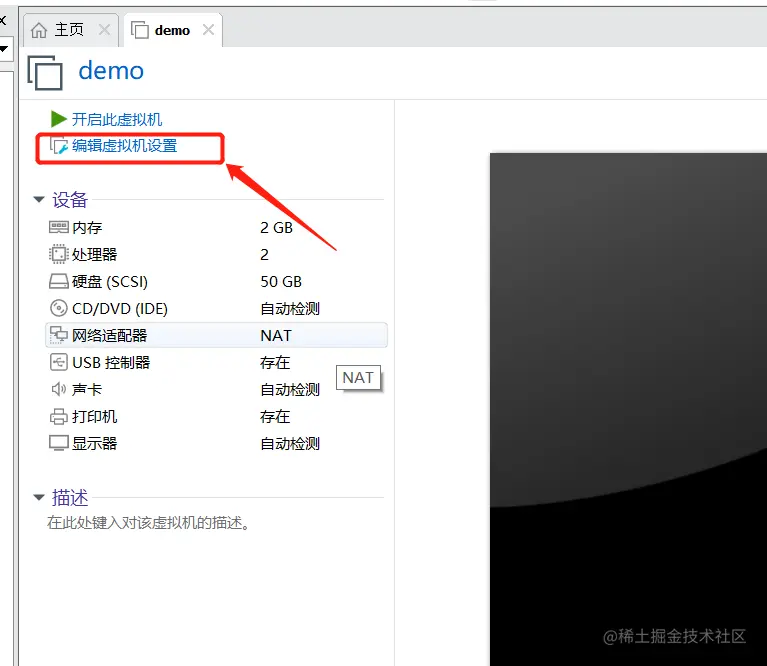The image size is (767, 666).
Task: Click the 2 GB memory value
Action: (276, 227)
